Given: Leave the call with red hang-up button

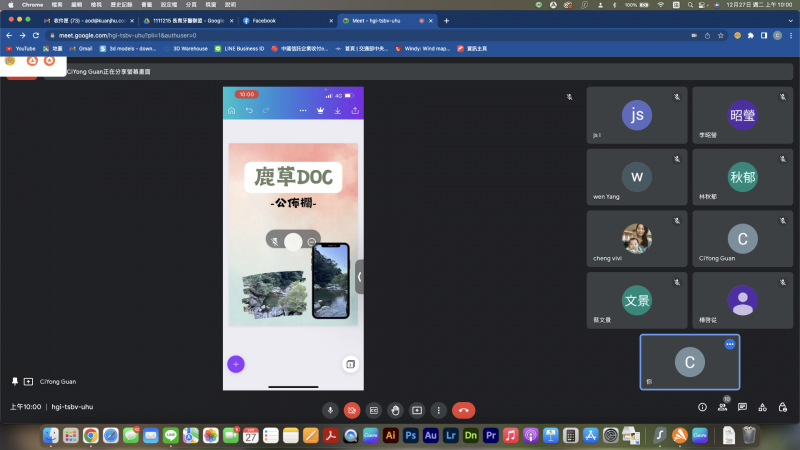Looking at the screenshot, I should pos(463,410).
